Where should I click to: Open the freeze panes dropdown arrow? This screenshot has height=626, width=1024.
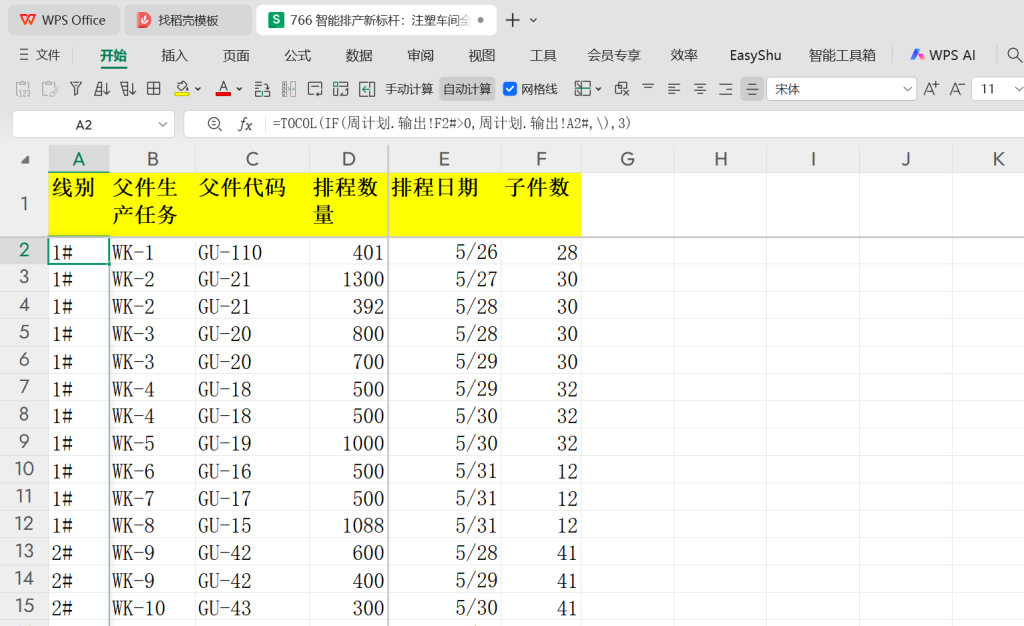coord(598,89)
